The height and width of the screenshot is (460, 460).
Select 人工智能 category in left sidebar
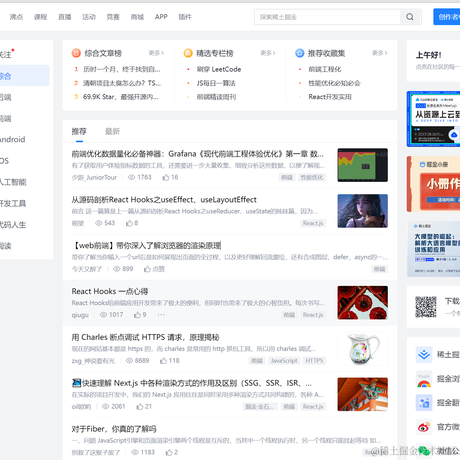coord(13,182)
